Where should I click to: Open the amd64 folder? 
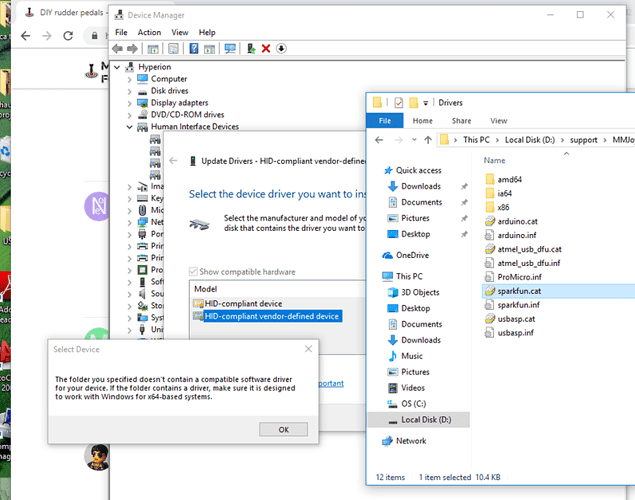(x=510, y=178)
